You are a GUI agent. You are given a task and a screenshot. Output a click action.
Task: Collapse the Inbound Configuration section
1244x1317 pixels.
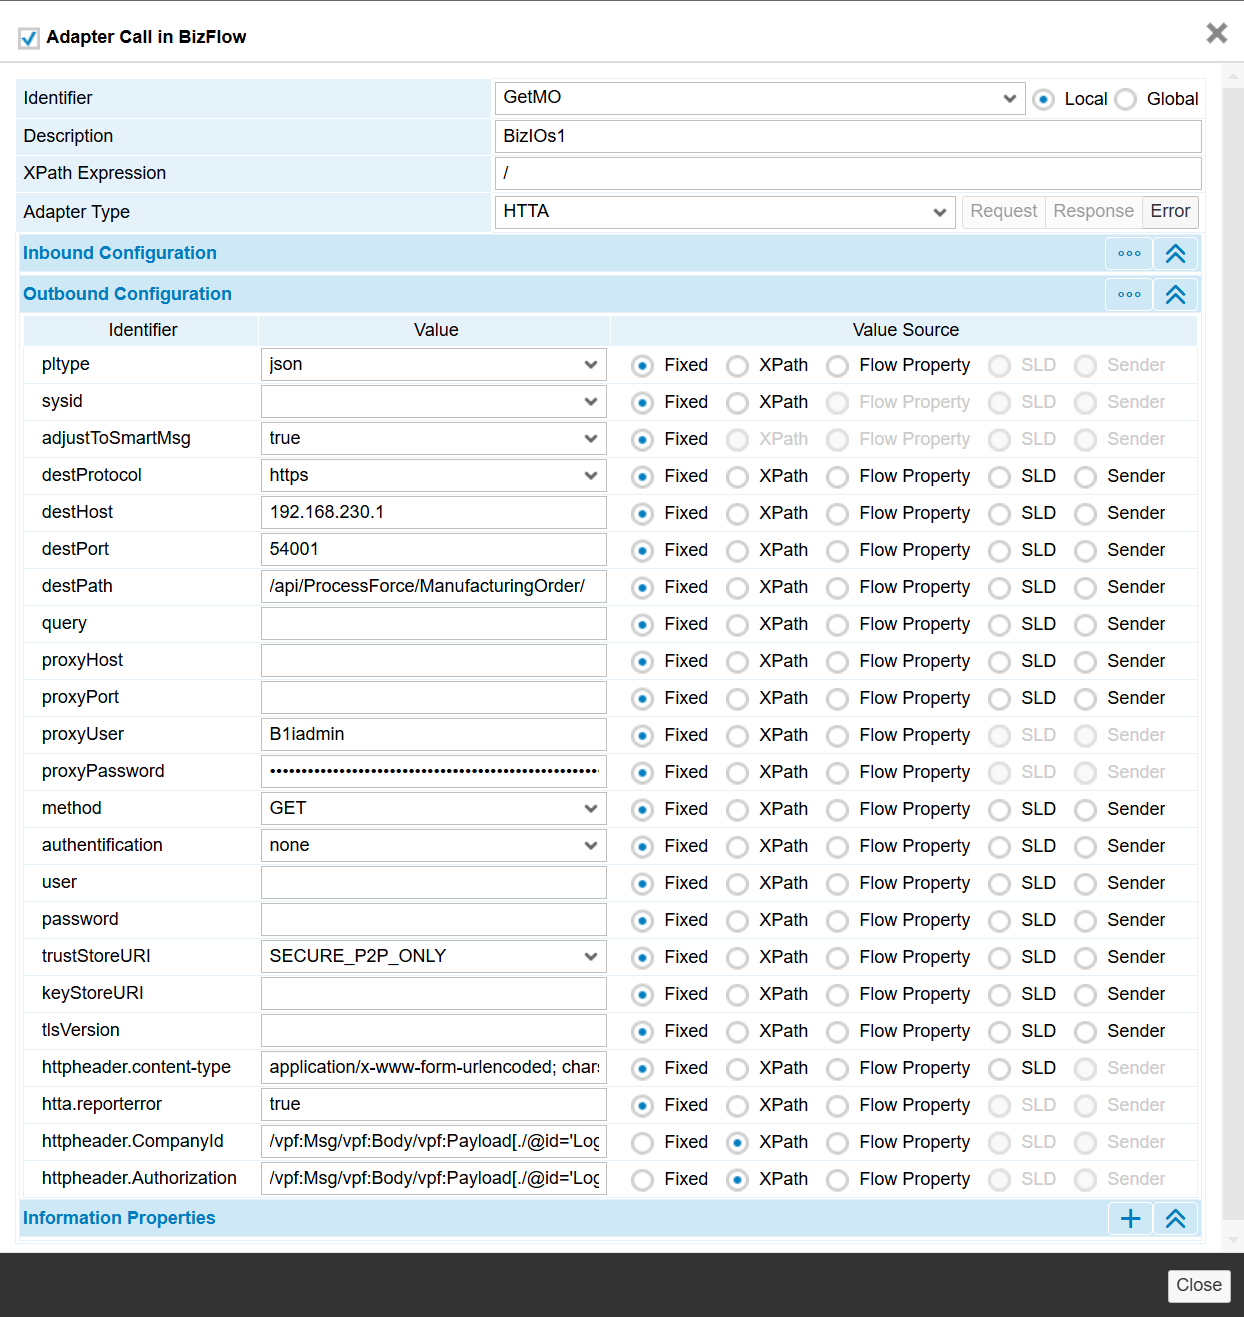(x=1175, y=254)
